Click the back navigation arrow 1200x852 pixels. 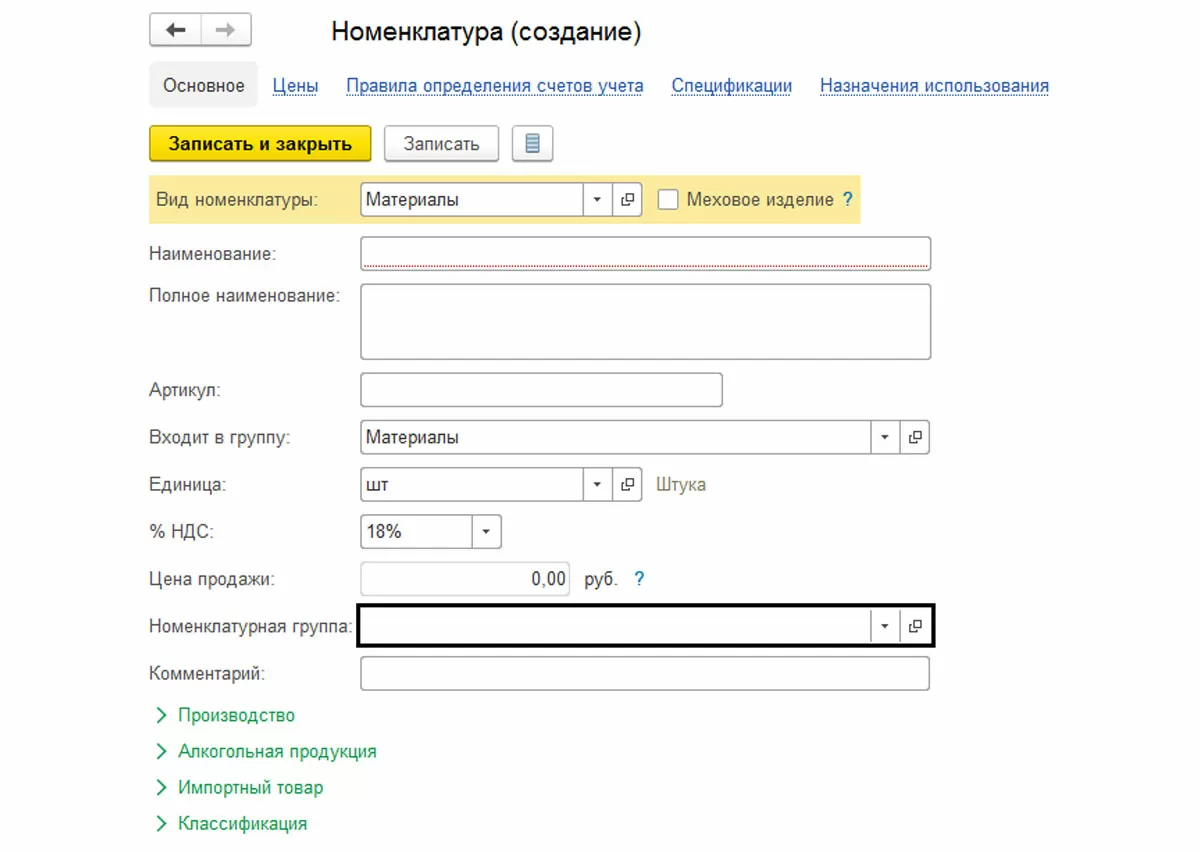click(x=175, y=30)
